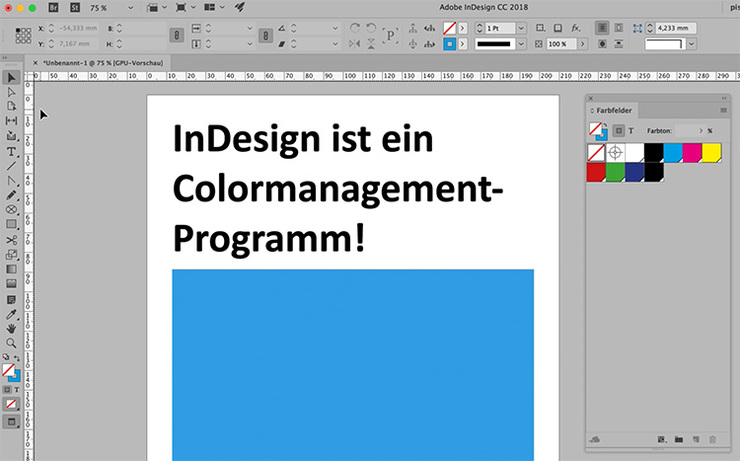This screenshot has width=740, height=461.
Task: Click the swatch views button in Farbfelder
Action: click(x=662, y=439)
